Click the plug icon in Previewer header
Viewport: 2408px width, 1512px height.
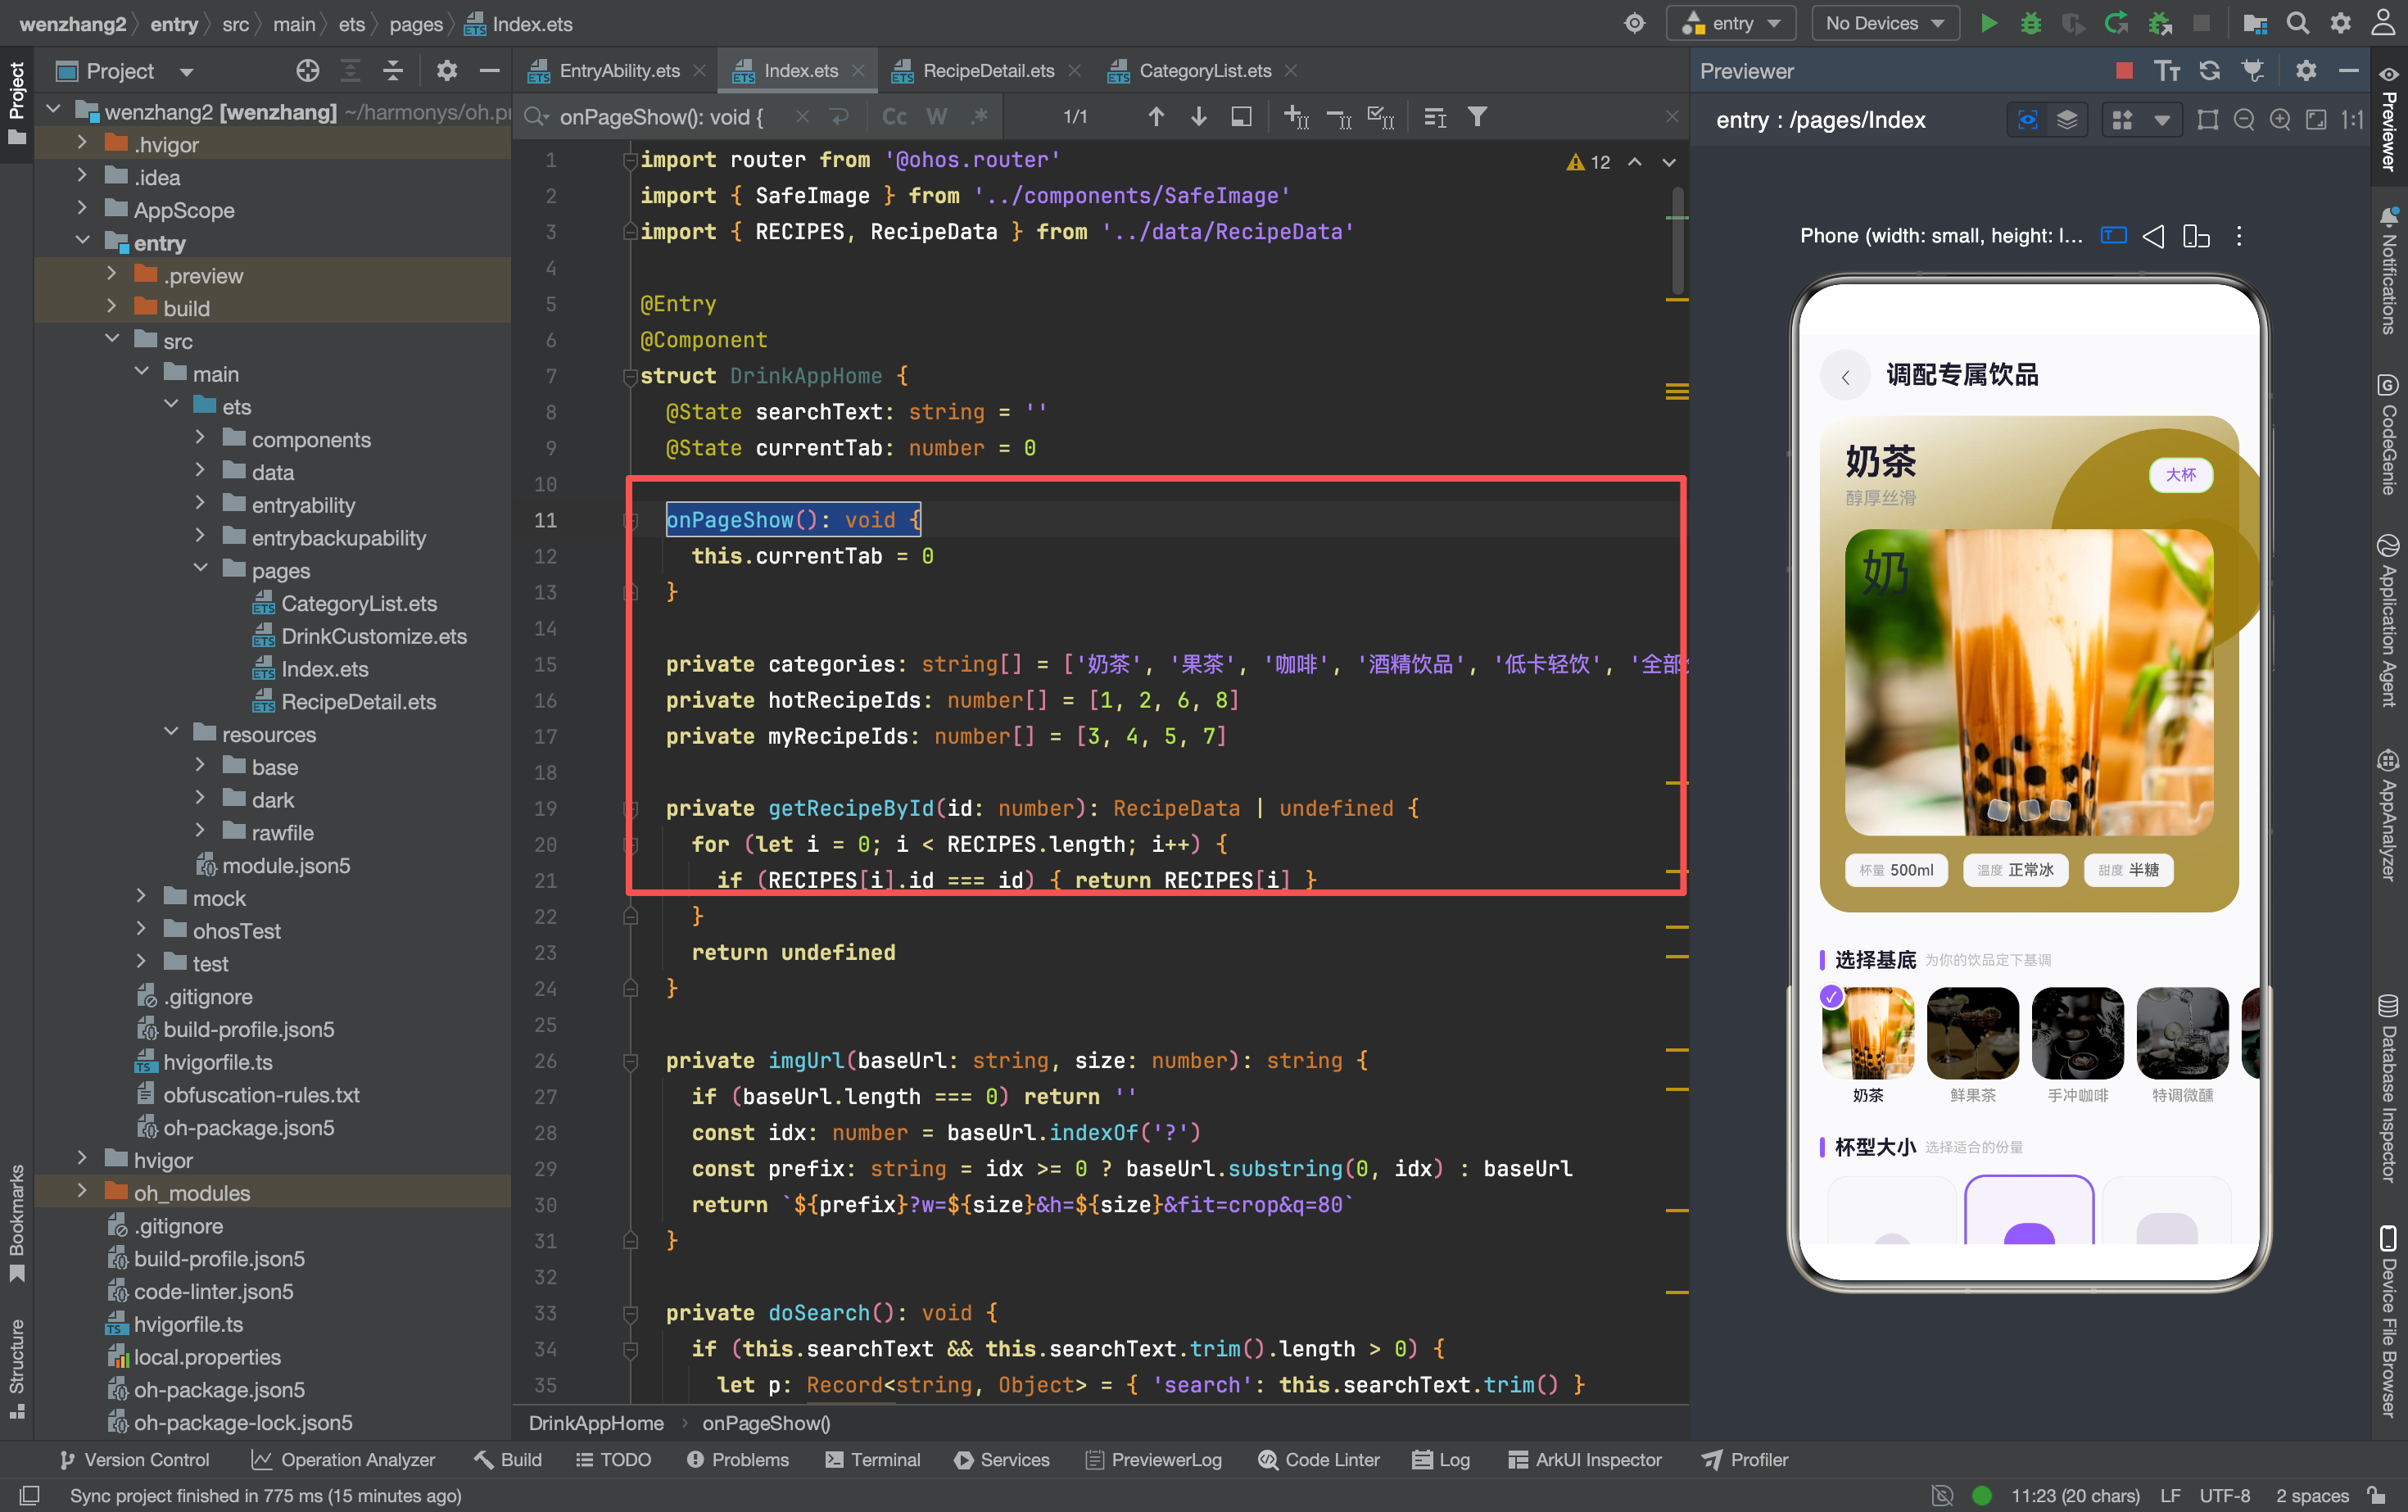2253,70
